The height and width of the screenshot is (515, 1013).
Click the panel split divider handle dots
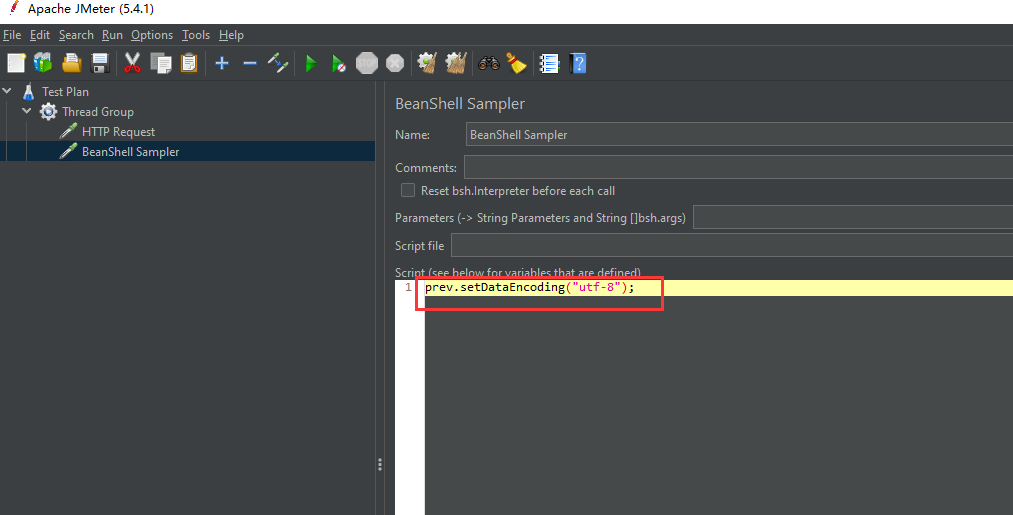point(380,465)
